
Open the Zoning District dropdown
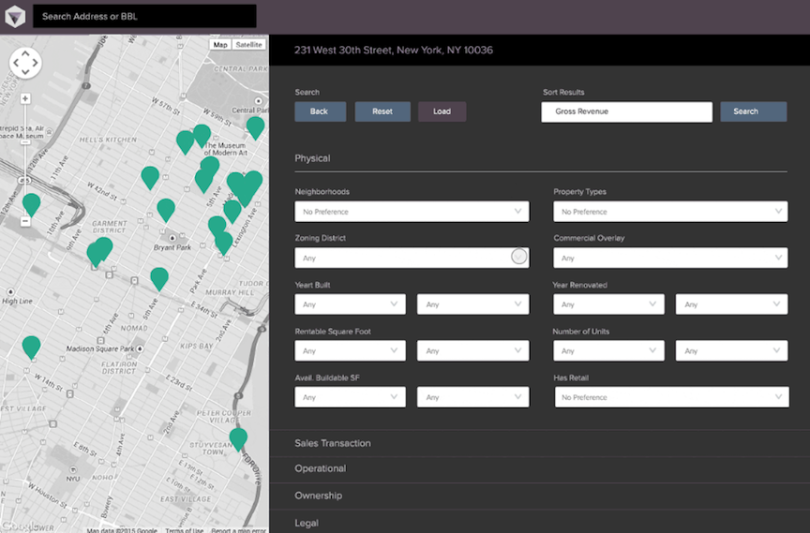412,258
